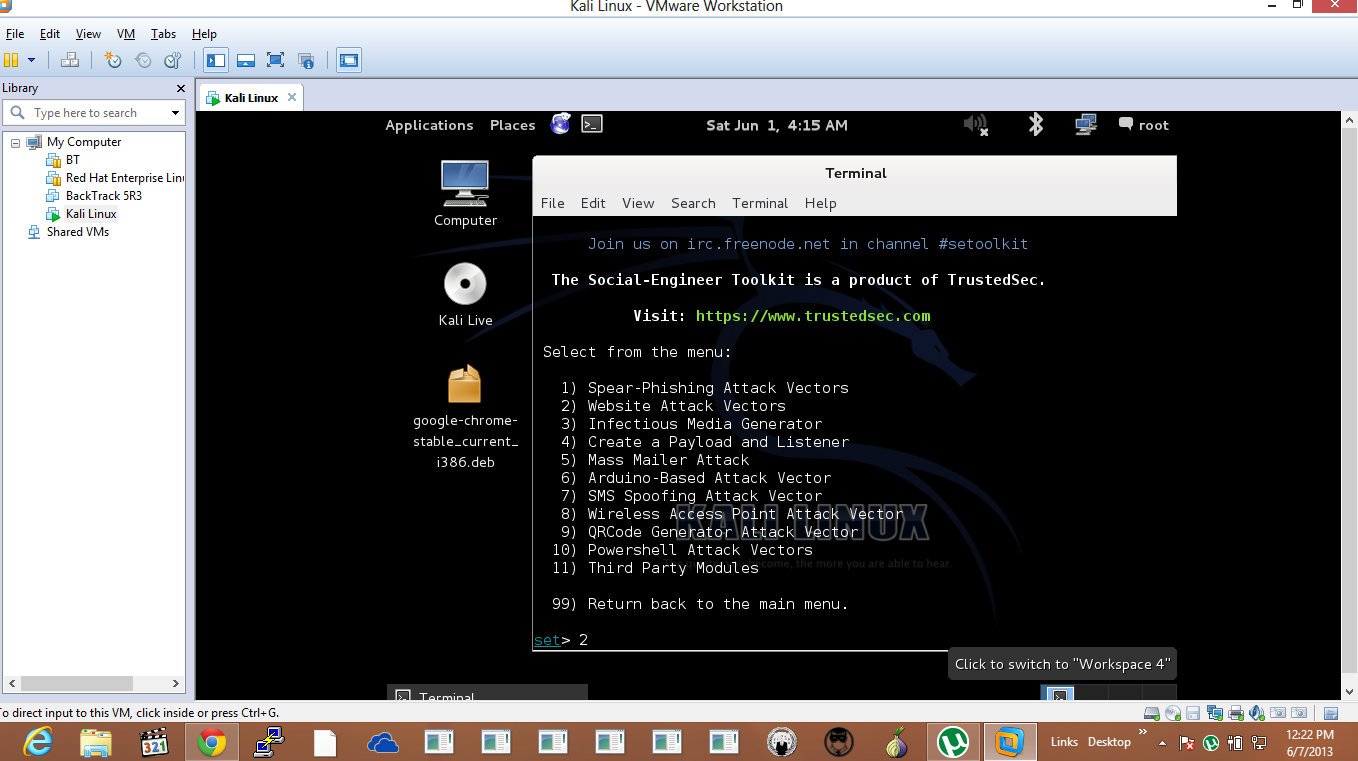Viewport: 1358px width, 761px height.
Task: Open the Library search filter dropdown arrow
Action: click(x=176, y=113)
